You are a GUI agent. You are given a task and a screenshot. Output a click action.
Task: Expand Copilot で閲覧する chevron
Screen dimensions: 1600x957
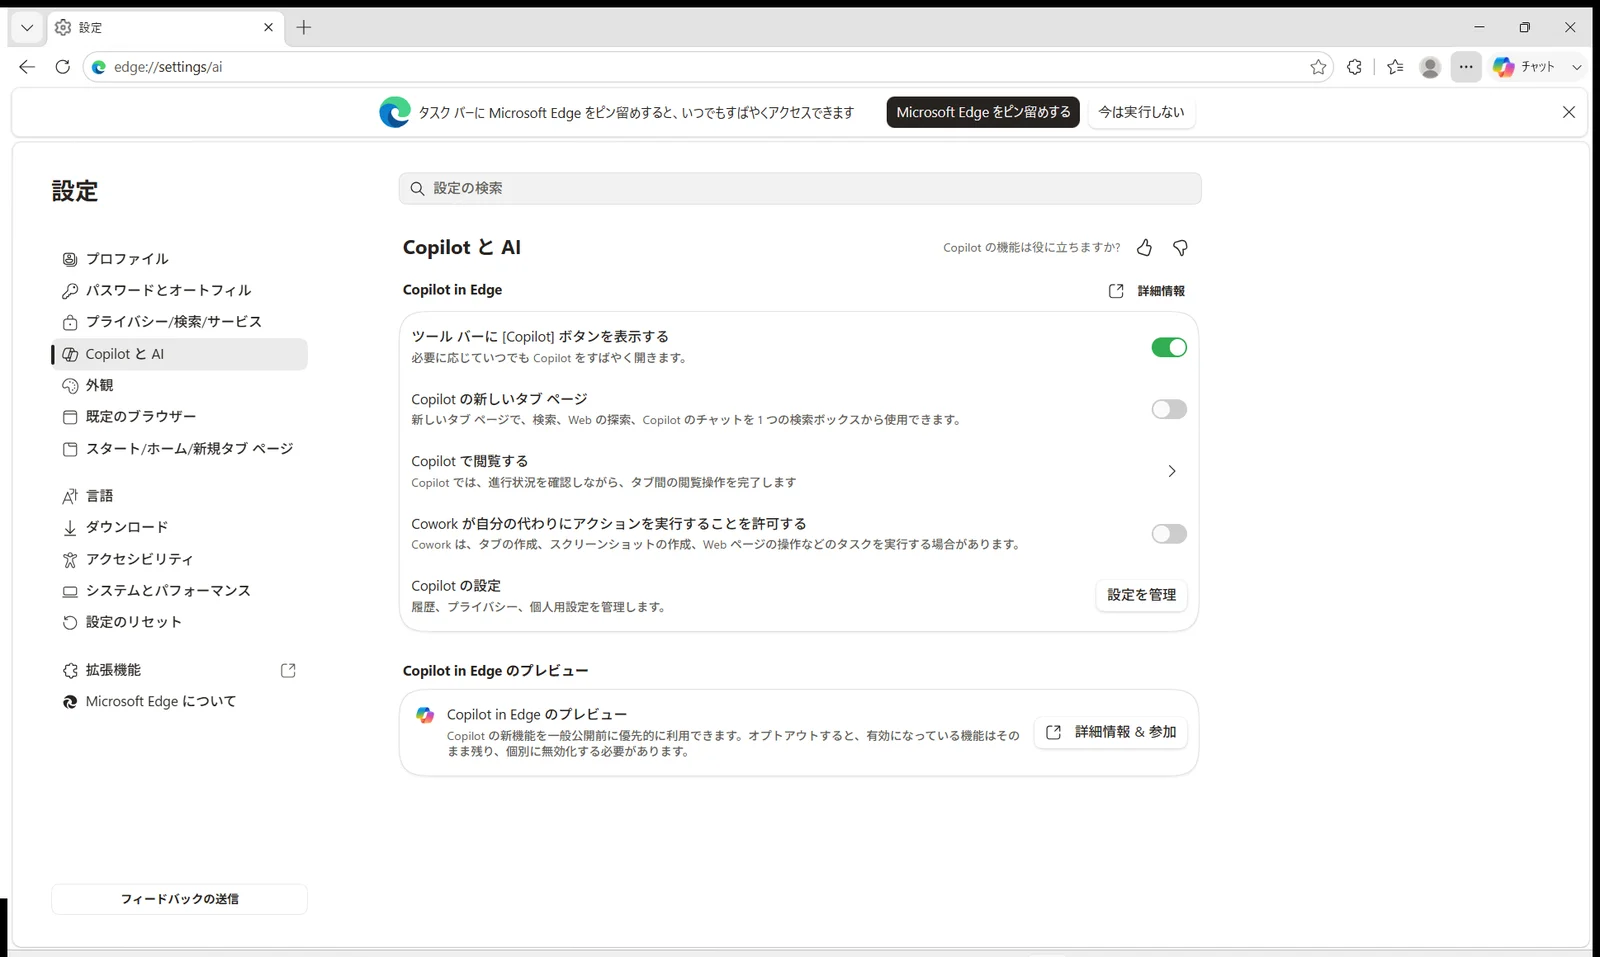pyautogui.click(x=1172, y=471)
